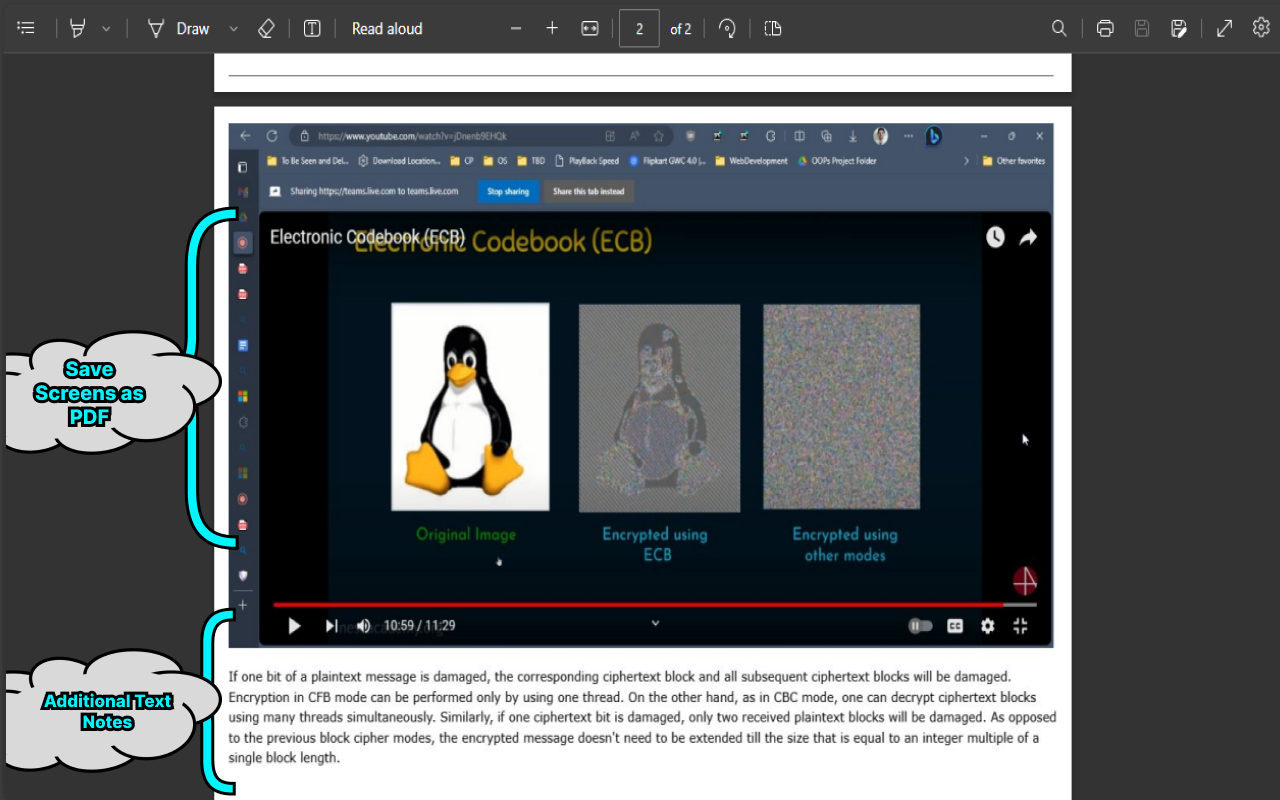Mute the video volume speaker
The width and height of the screenshot is (1280, 800).
point(363,626)
